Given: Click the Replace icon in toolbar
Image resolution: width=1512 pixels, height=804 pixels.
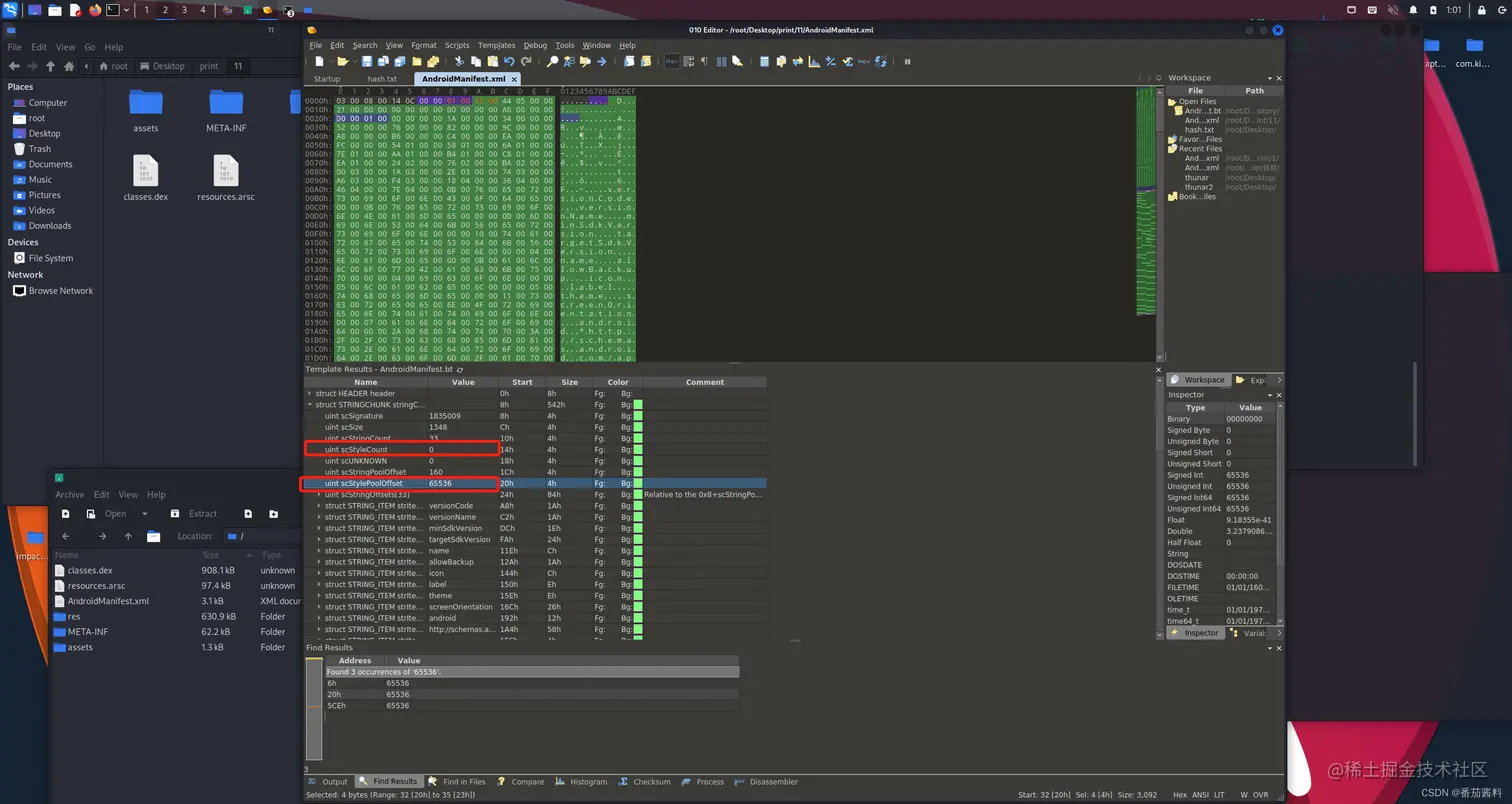Looking at the screenshot, I should click(x=569, y=61).
